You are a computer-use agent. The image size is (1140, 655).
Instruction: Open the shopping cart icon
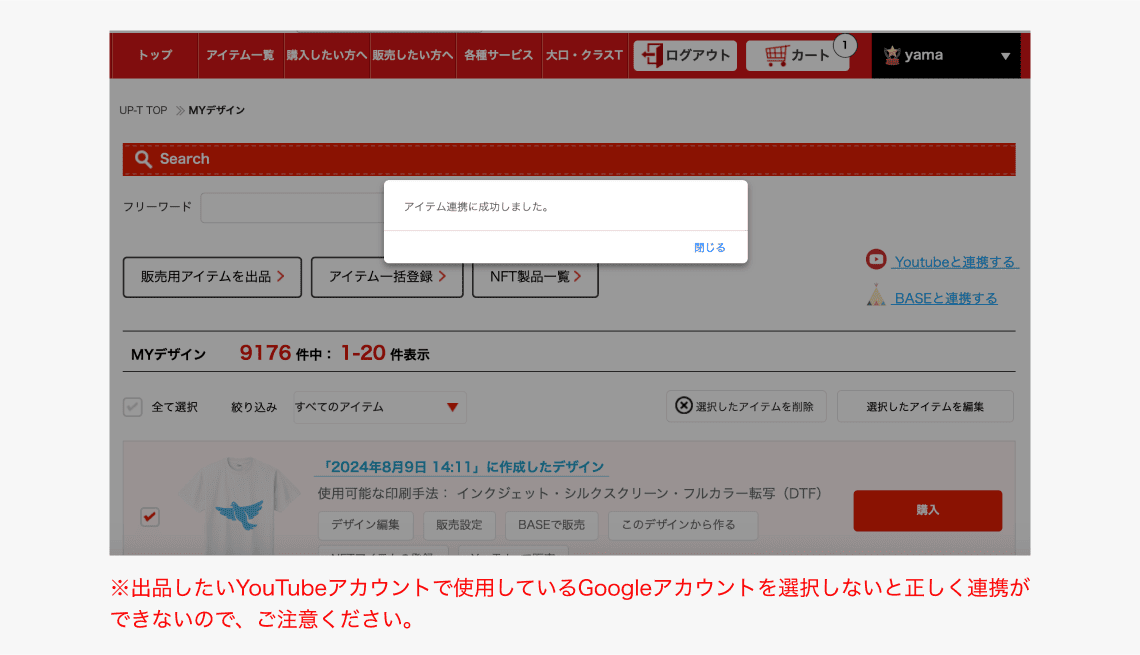tap(775, 54)
